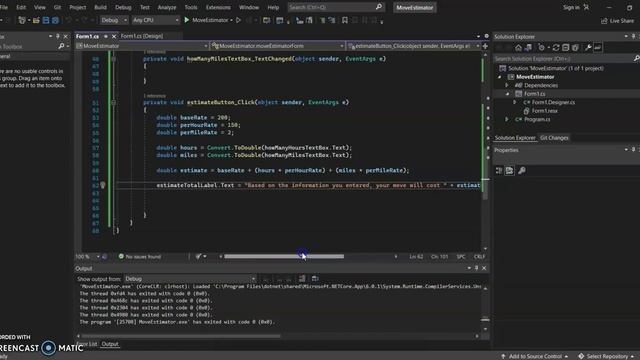
Task: Open the Tools menu
Action: (191, 7)
